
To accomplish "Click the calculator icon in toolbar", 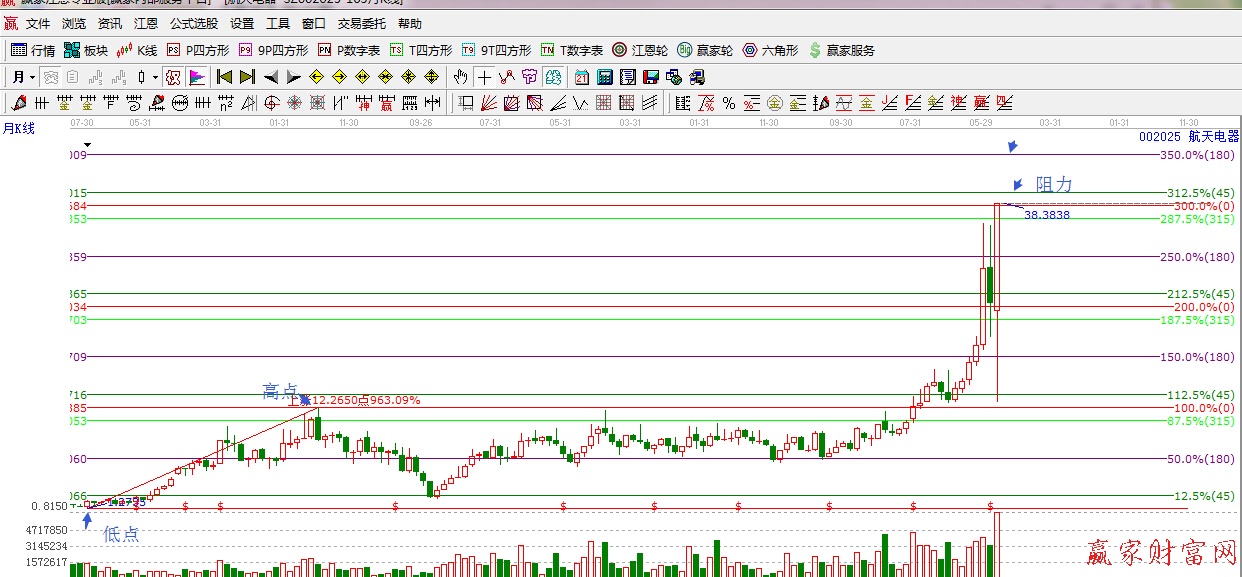I will 605,77.
